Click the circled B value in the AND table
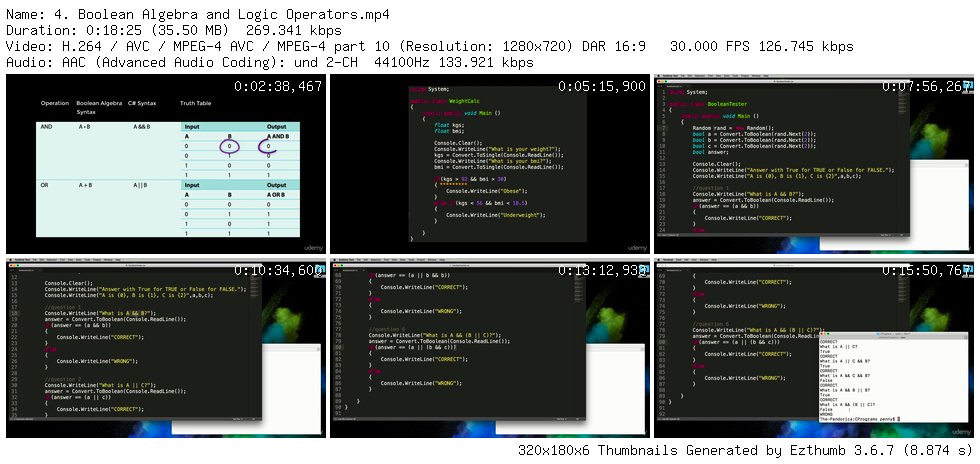 pos(229,146)
